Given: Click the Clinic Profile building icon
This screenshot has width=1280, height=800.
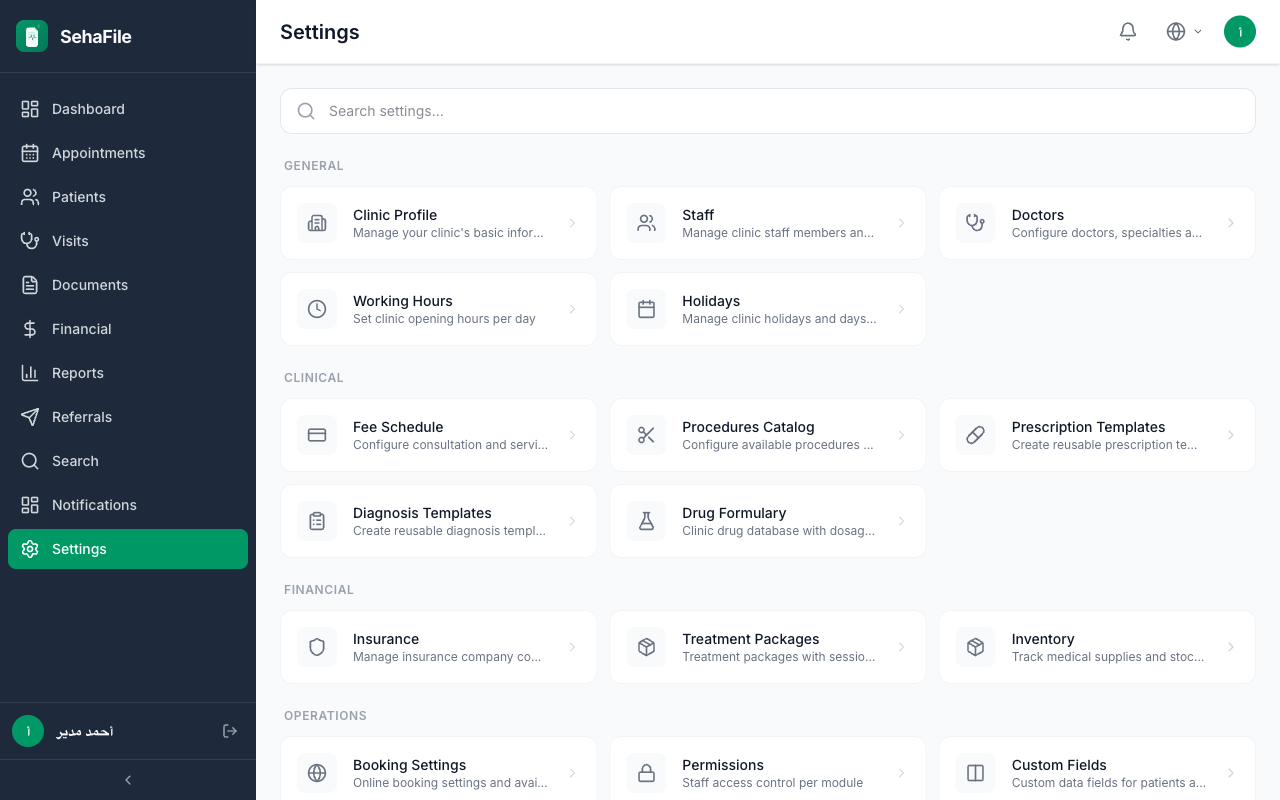Looking at the screenshot, I should click(317, 223).
